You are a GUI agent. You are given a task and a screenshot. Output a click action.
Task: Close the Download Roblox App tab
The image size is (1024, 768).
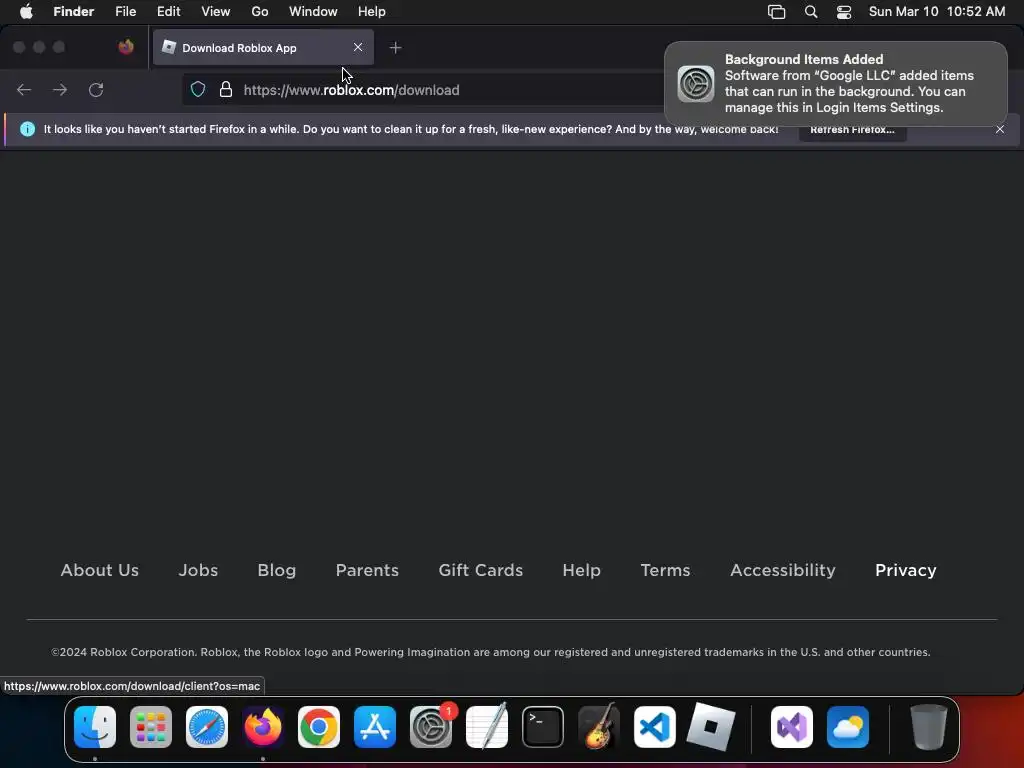[358, 47]
